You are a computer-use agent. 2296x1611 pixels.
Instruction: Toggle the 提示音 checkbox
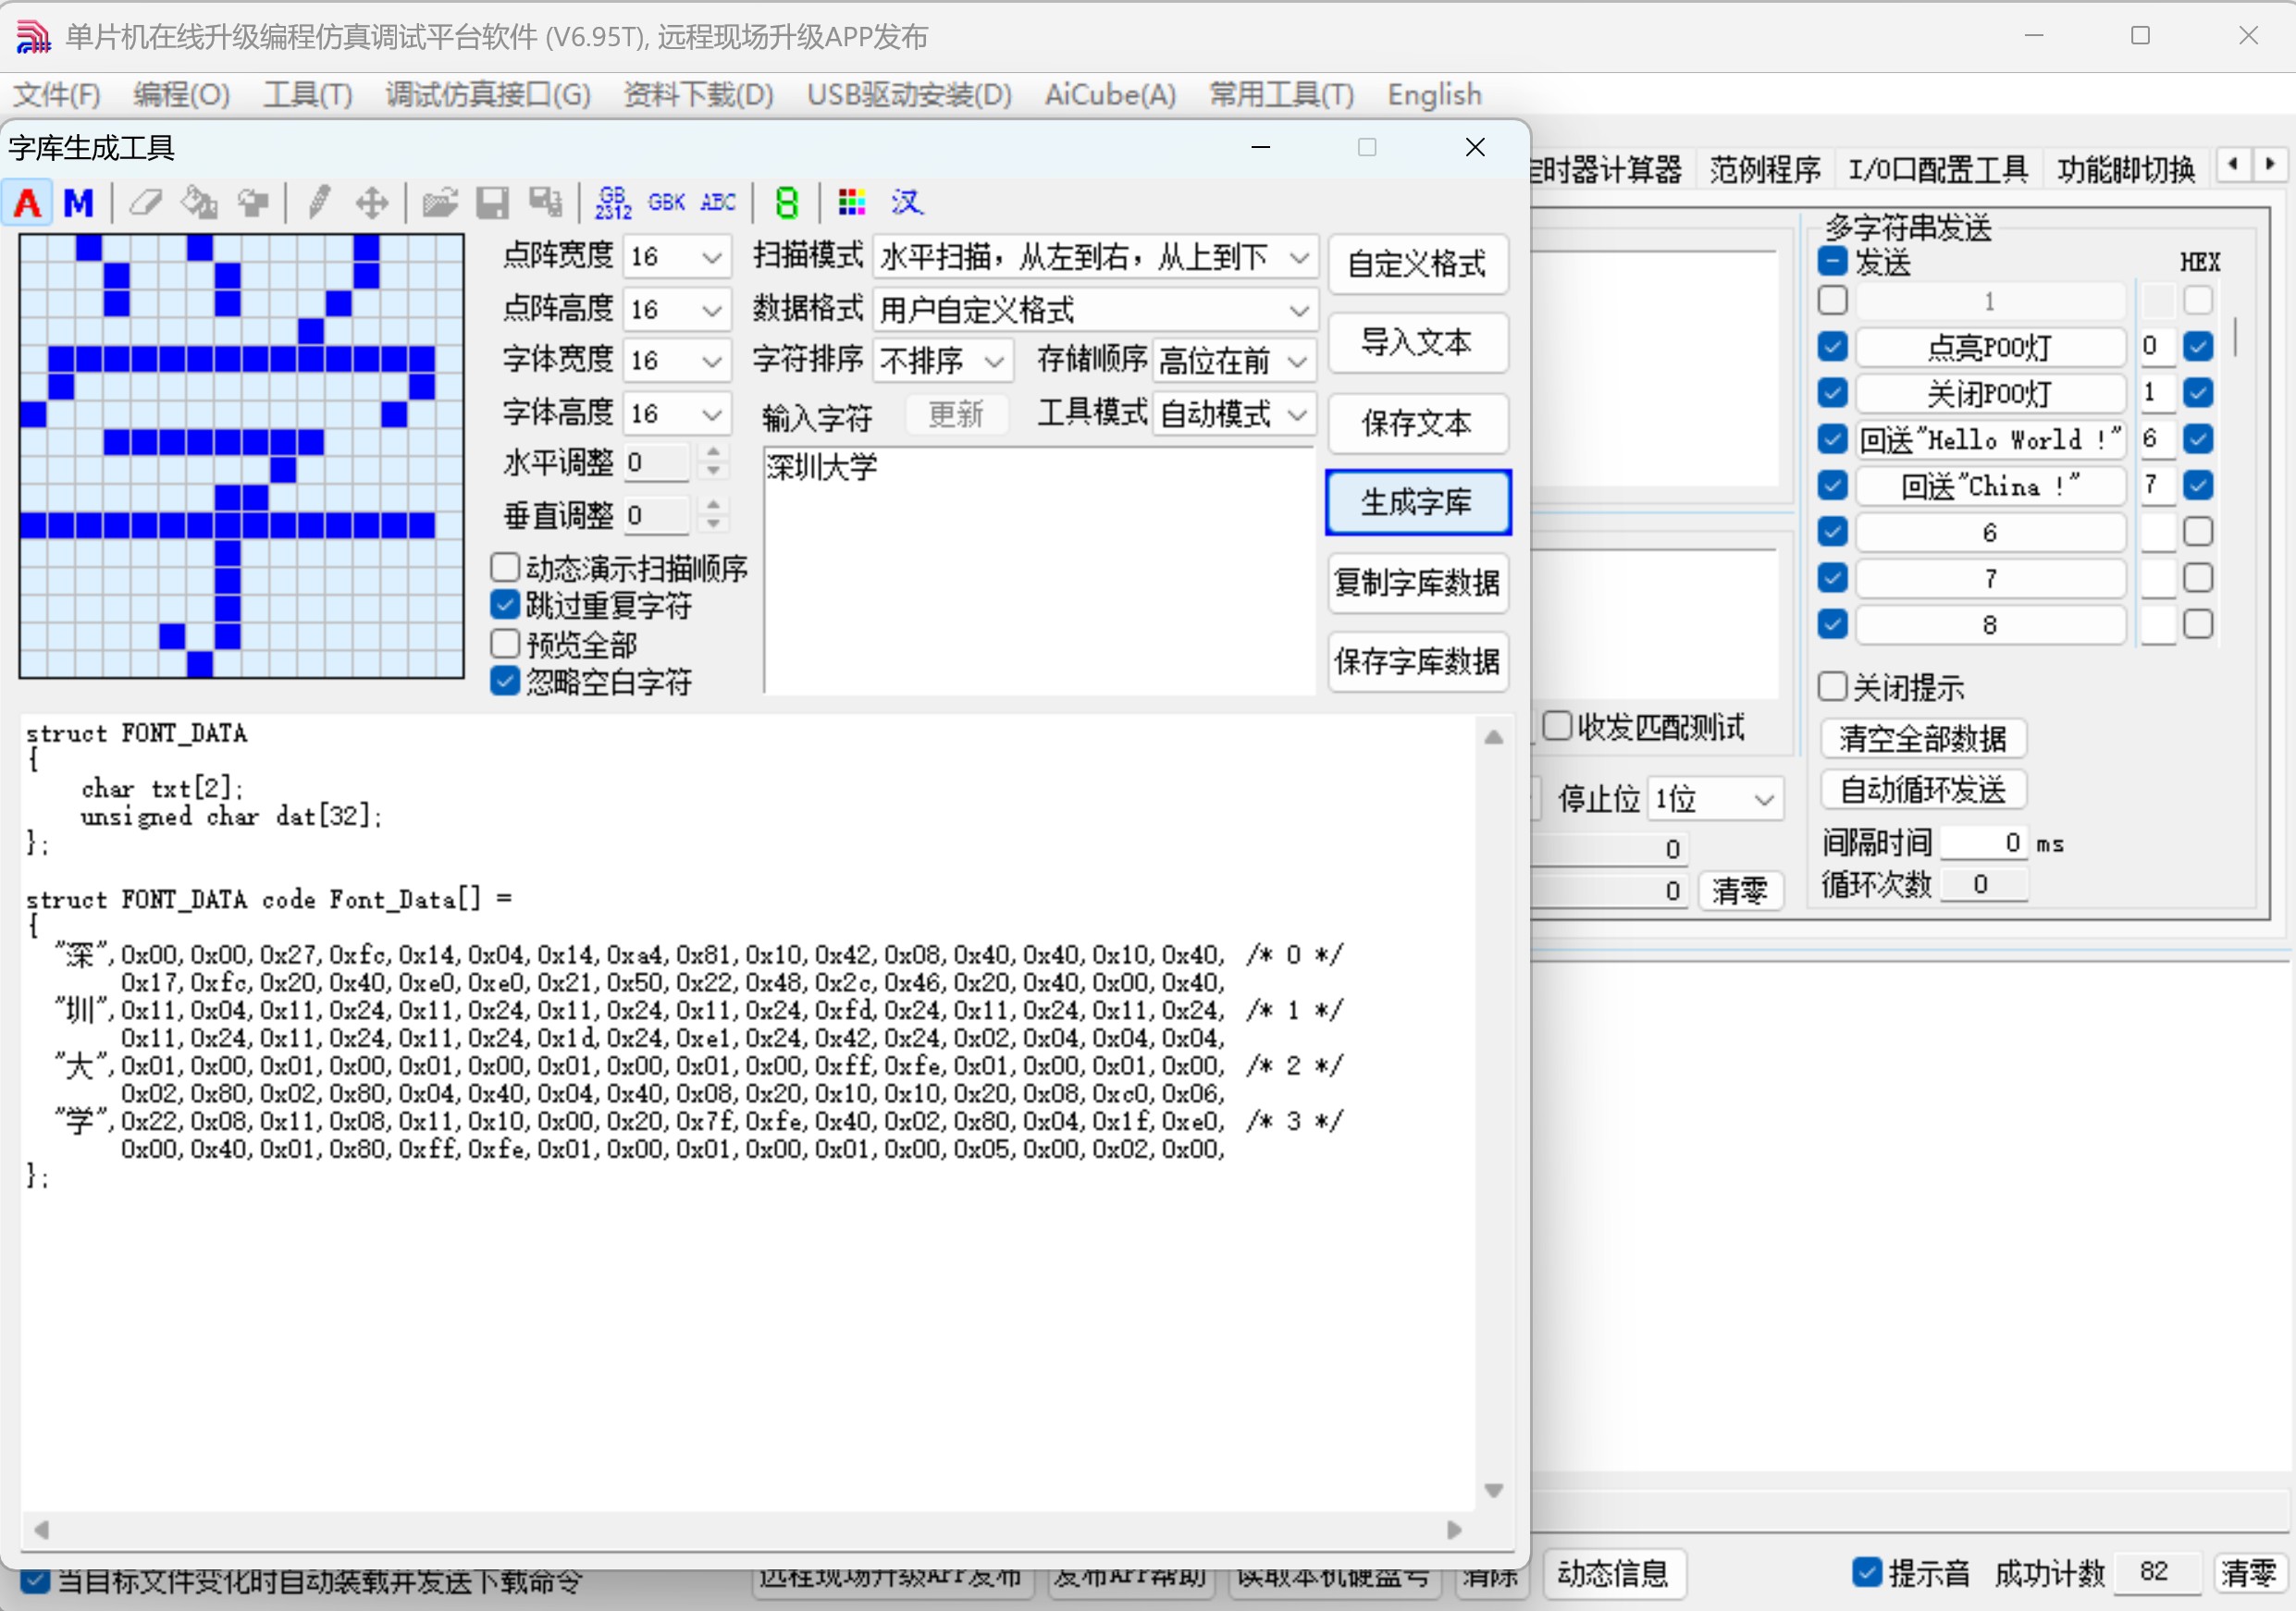tap(1867, 1572)
